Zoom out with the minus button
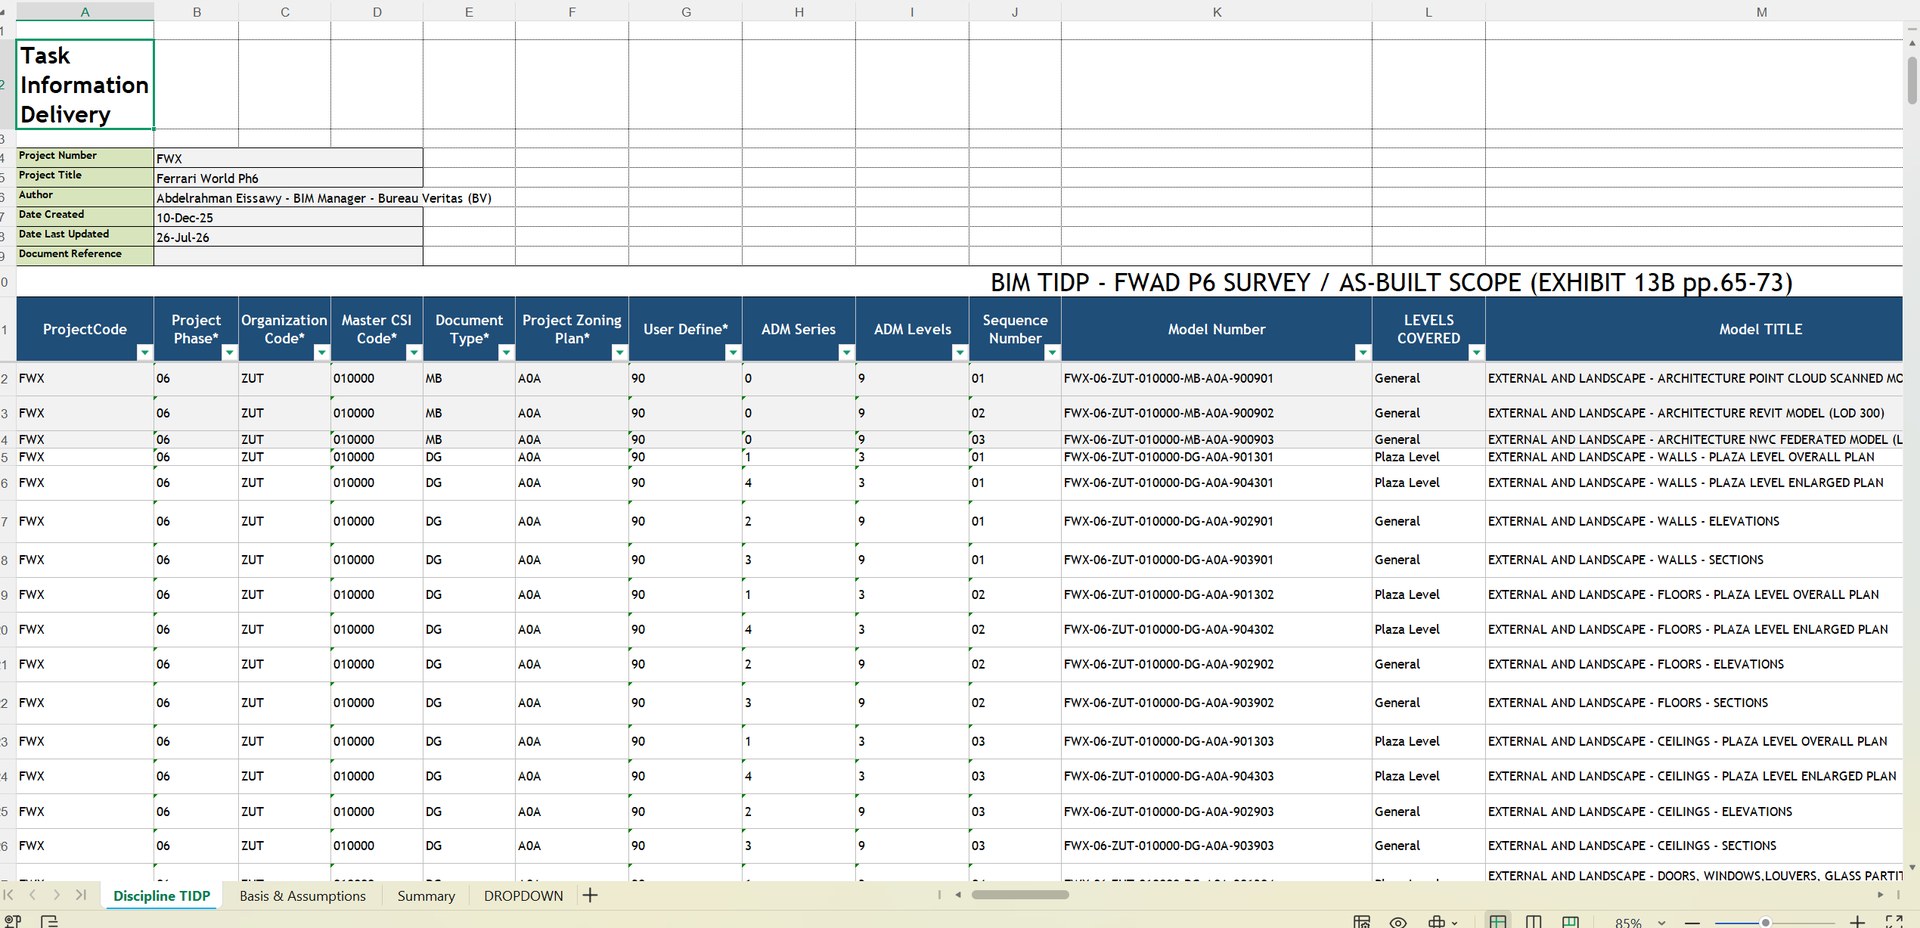The height and width of the screenshot is (928, 1920). coord(1692,922)
